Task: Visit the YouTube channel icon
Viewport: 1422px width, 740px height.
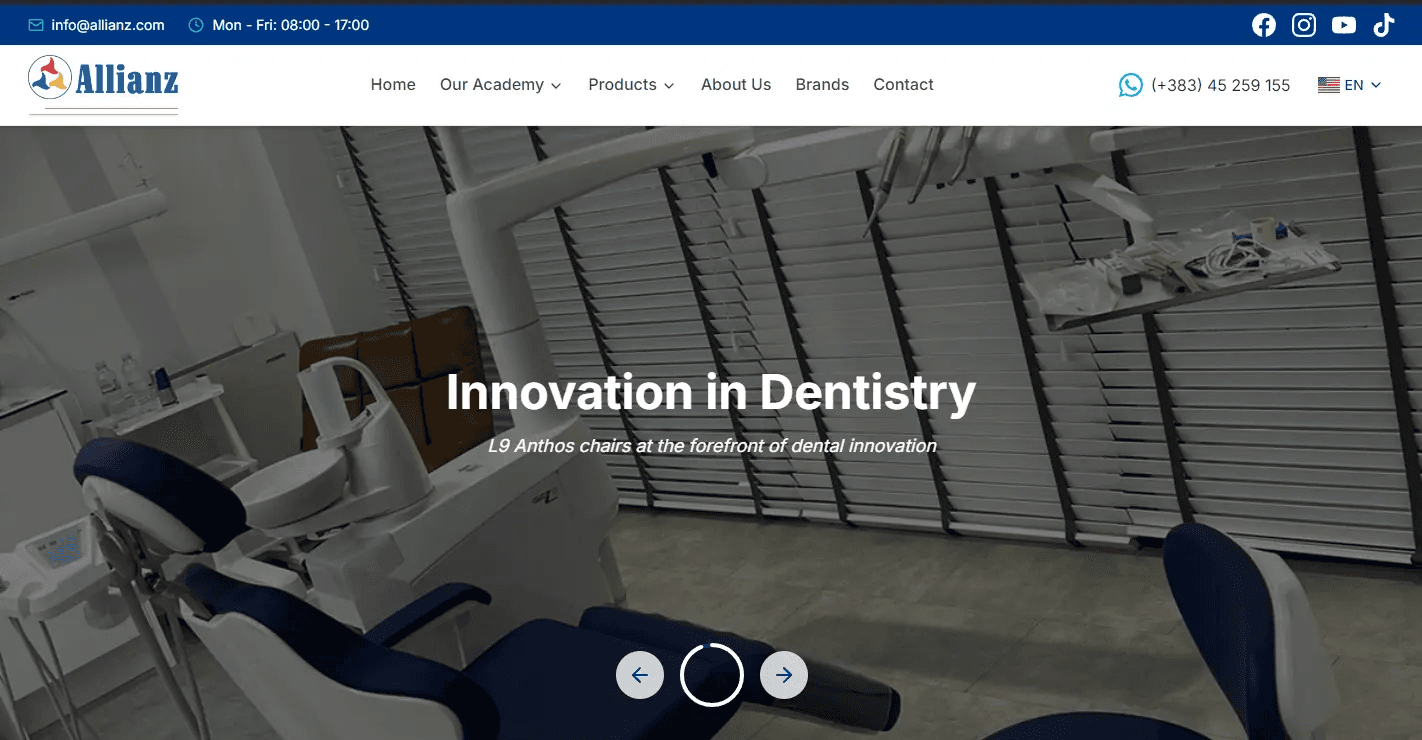Action: (1343, 24)
